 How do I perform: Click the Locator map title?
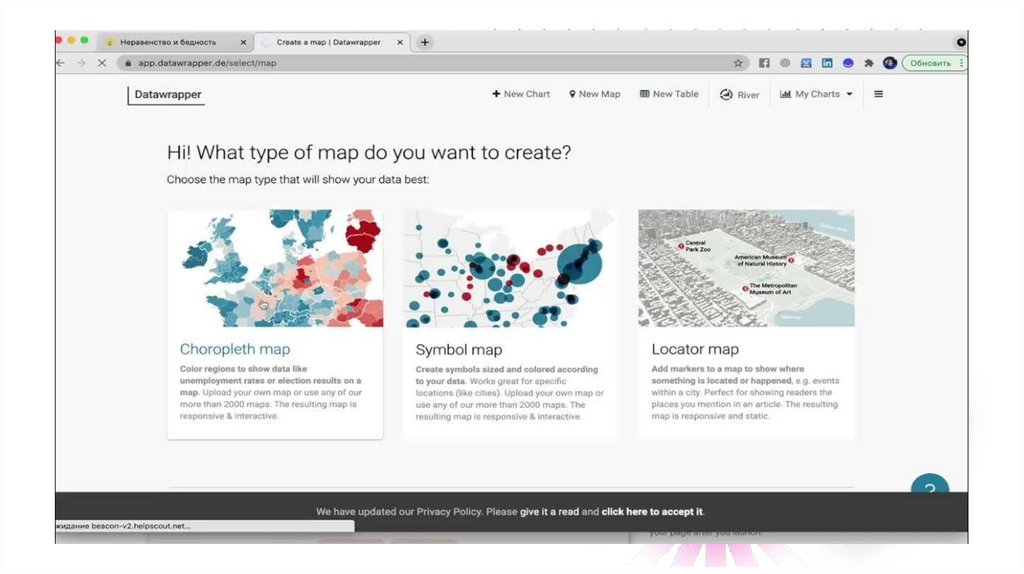point(695,349)
